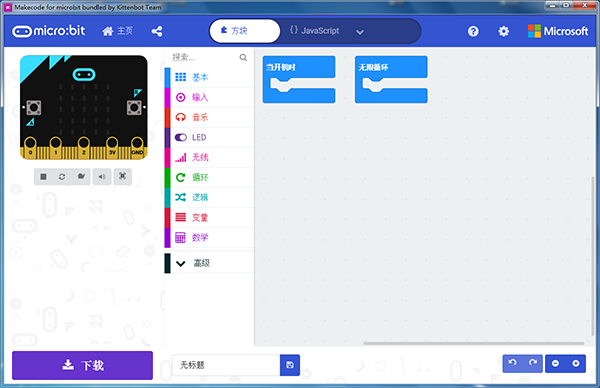Open the share project icon
The height and width of the screenshot is (388, 600).
(x=157, y=31)
